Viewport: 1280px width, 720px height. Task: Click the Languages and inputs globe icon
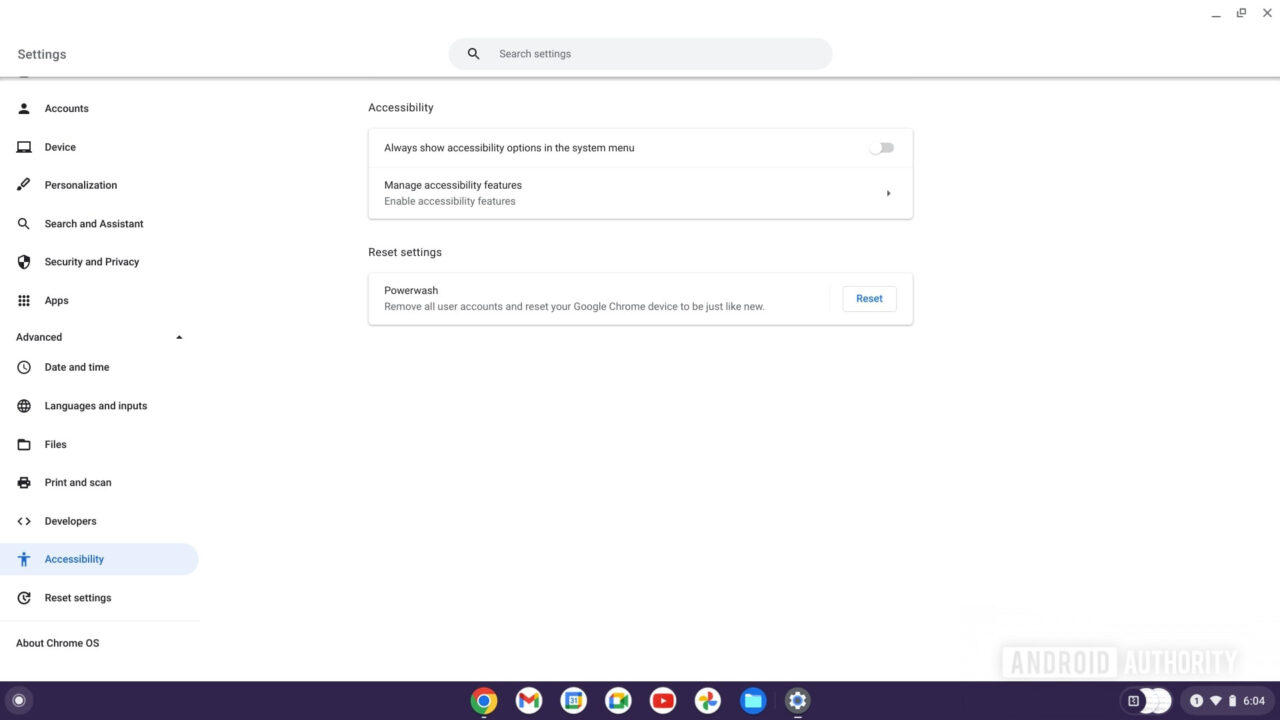(x=24, y=406)
